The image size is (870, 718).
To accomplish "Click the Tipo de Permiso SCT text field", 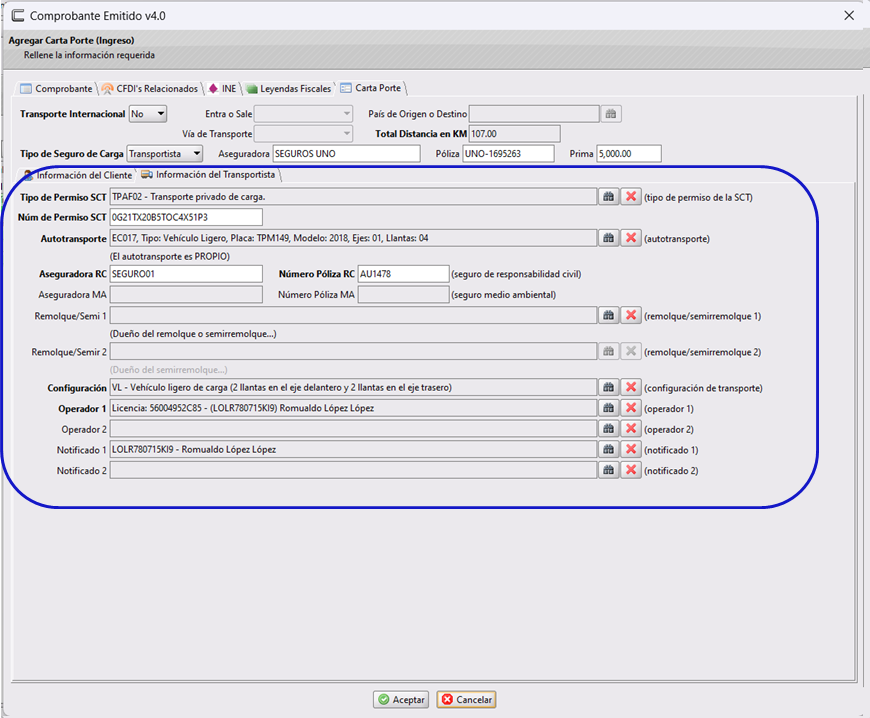I will coord(353,196).
